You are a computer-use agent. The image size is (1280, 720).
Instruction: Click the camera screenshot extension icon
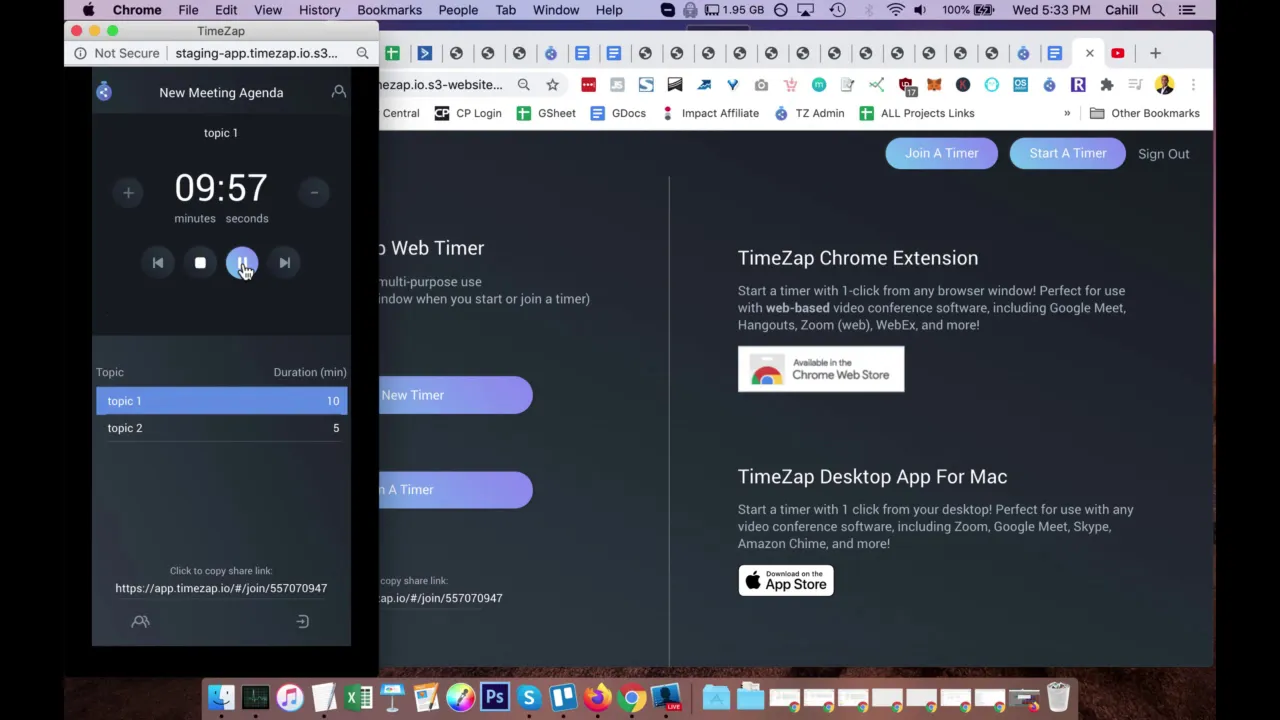point(761,85)
